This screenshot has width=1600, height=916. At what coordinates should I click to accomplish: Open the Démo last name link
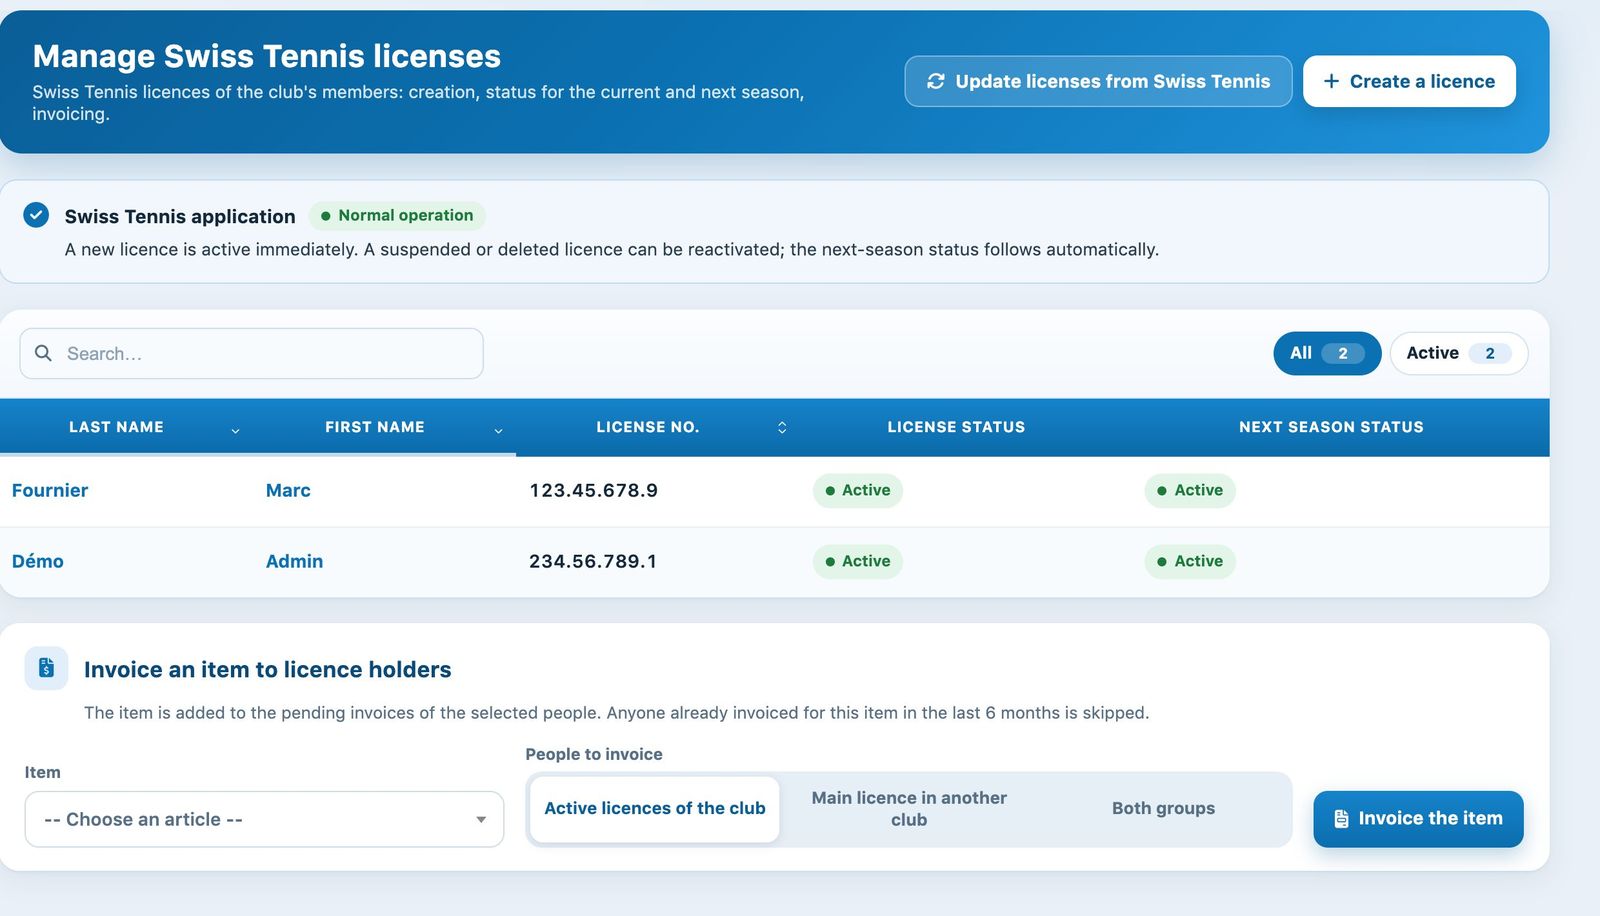point(38,561)
